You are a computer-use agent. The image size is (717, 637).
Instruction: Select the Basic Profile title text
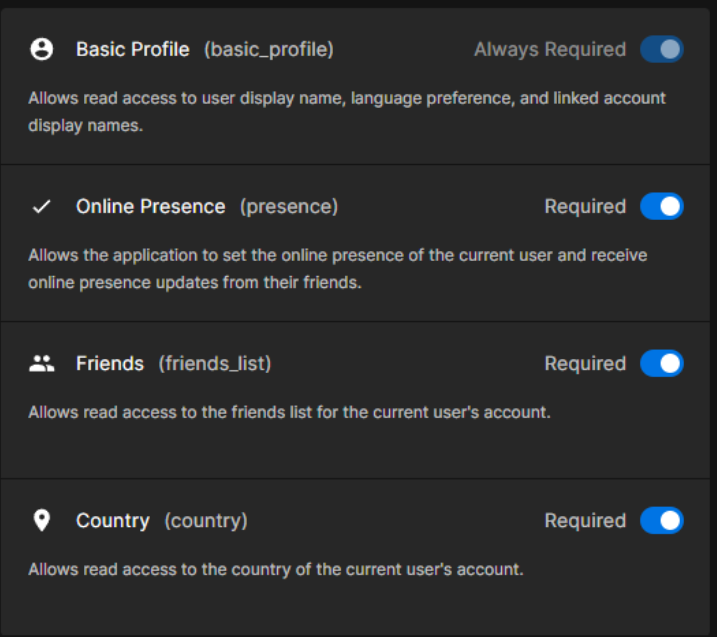[x=133, y=49]
